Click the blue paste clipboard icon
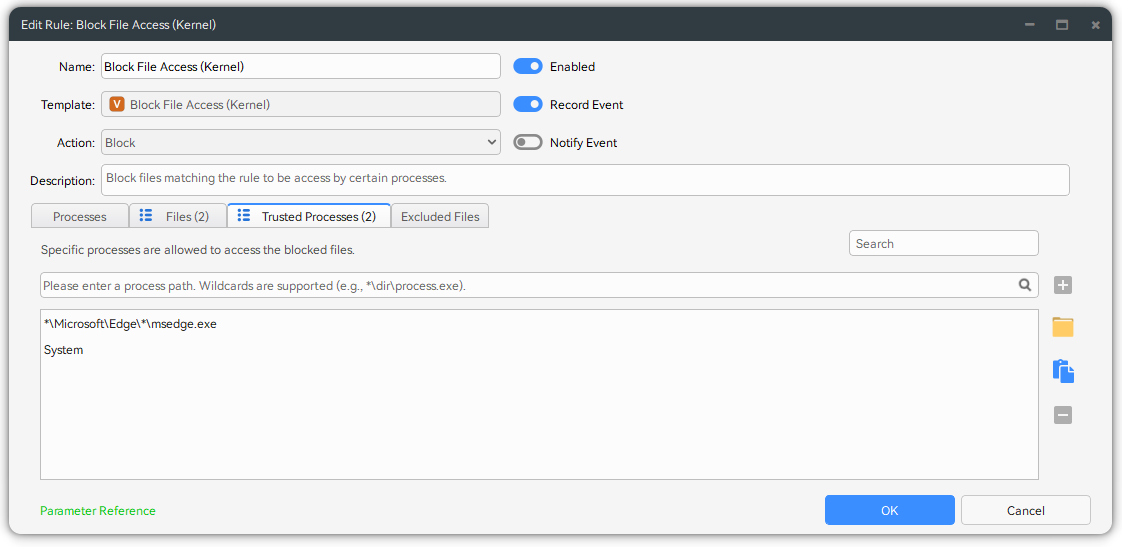 (1063, 371)
